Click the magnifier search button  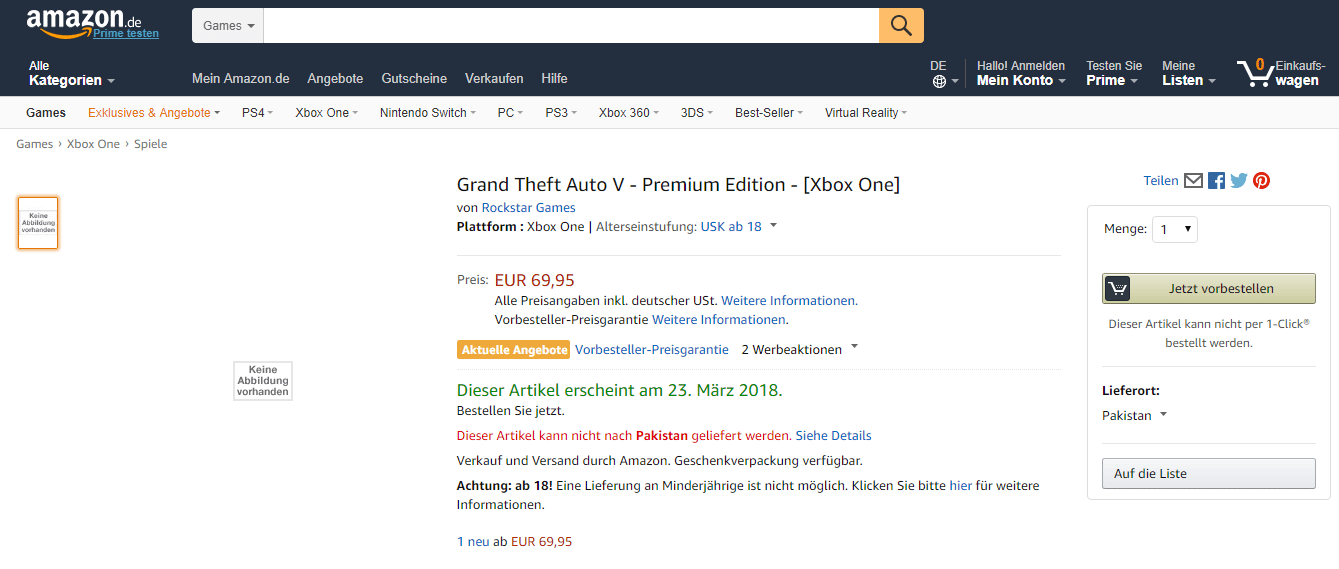click(x=901, y=25)
